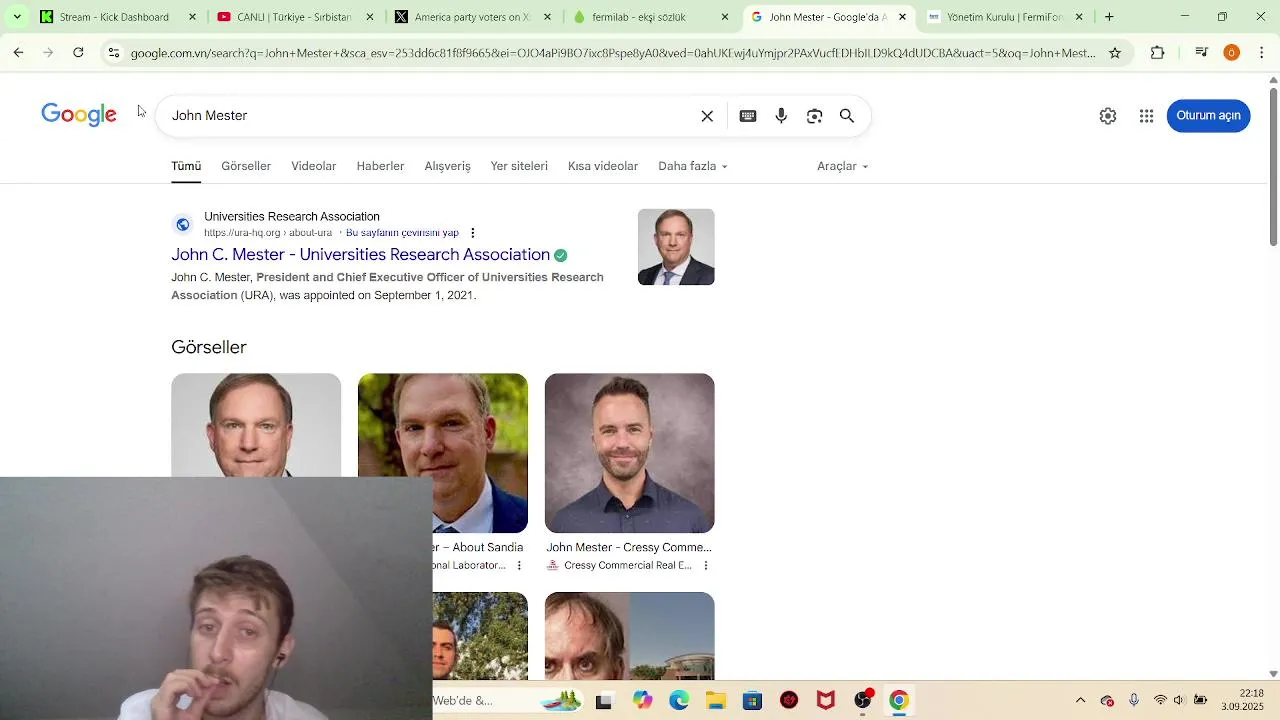Screen dimensions: 1280x720
Task: Expand the Daha fazla dropdown
Action: point(693,166)
